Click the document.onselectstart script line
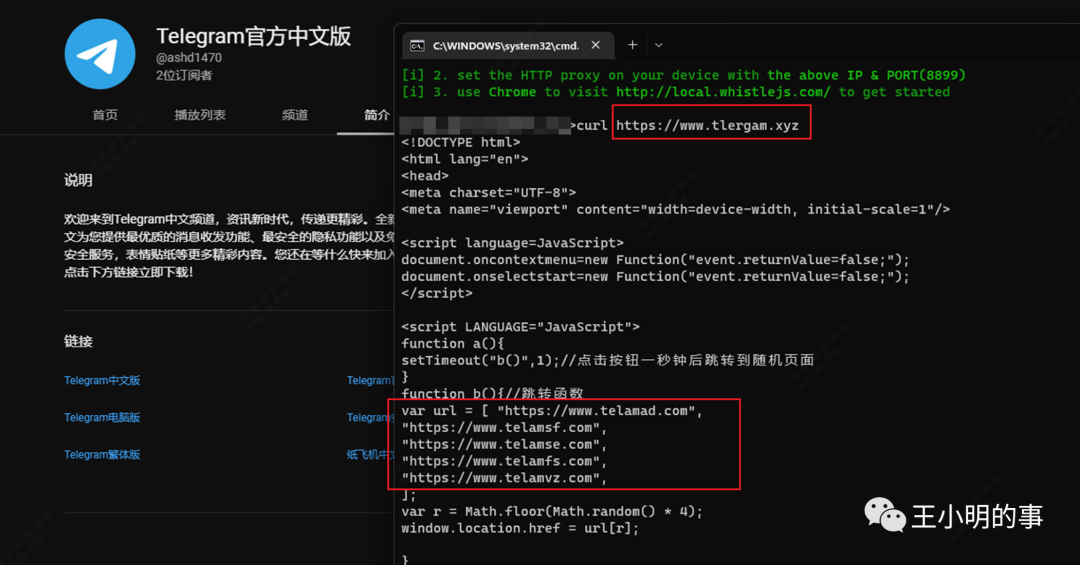 (655, 277)
